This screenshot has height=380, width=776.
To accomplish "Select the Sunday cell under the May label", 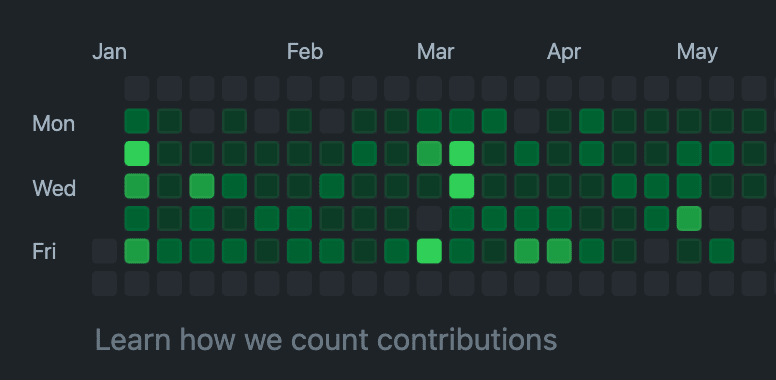I will (689, 88).
